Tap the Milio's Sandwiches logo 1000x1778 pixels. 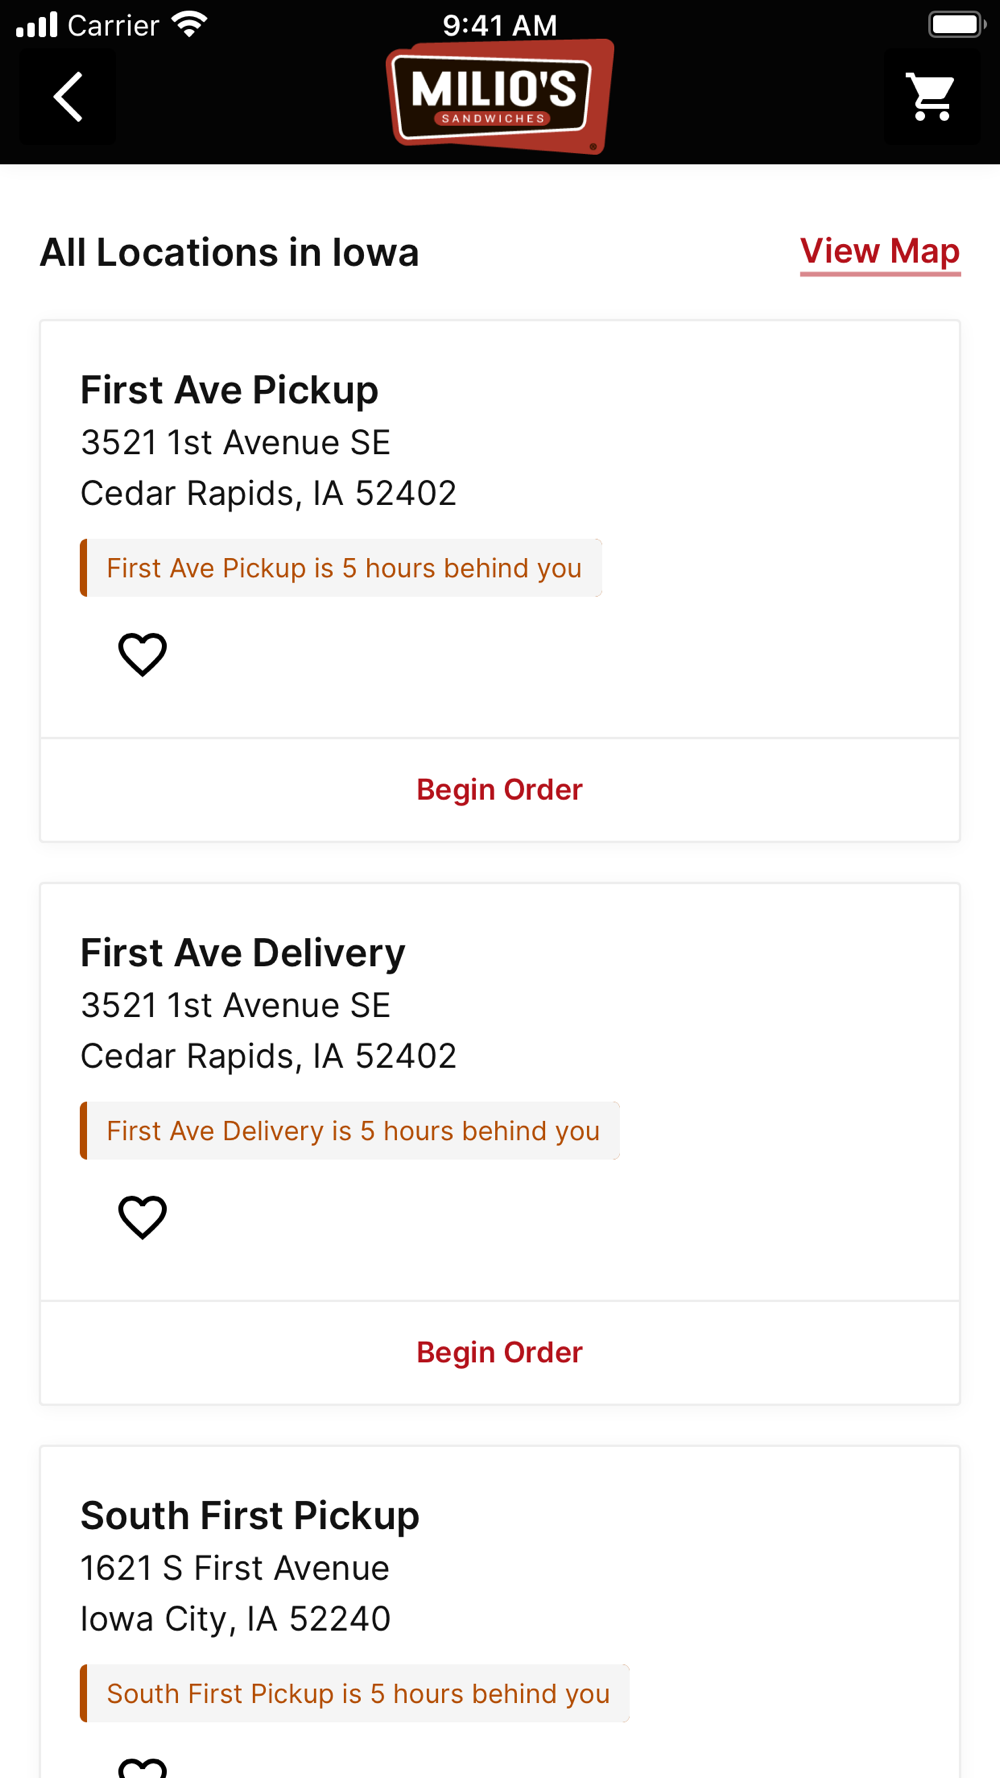point(499,96)
